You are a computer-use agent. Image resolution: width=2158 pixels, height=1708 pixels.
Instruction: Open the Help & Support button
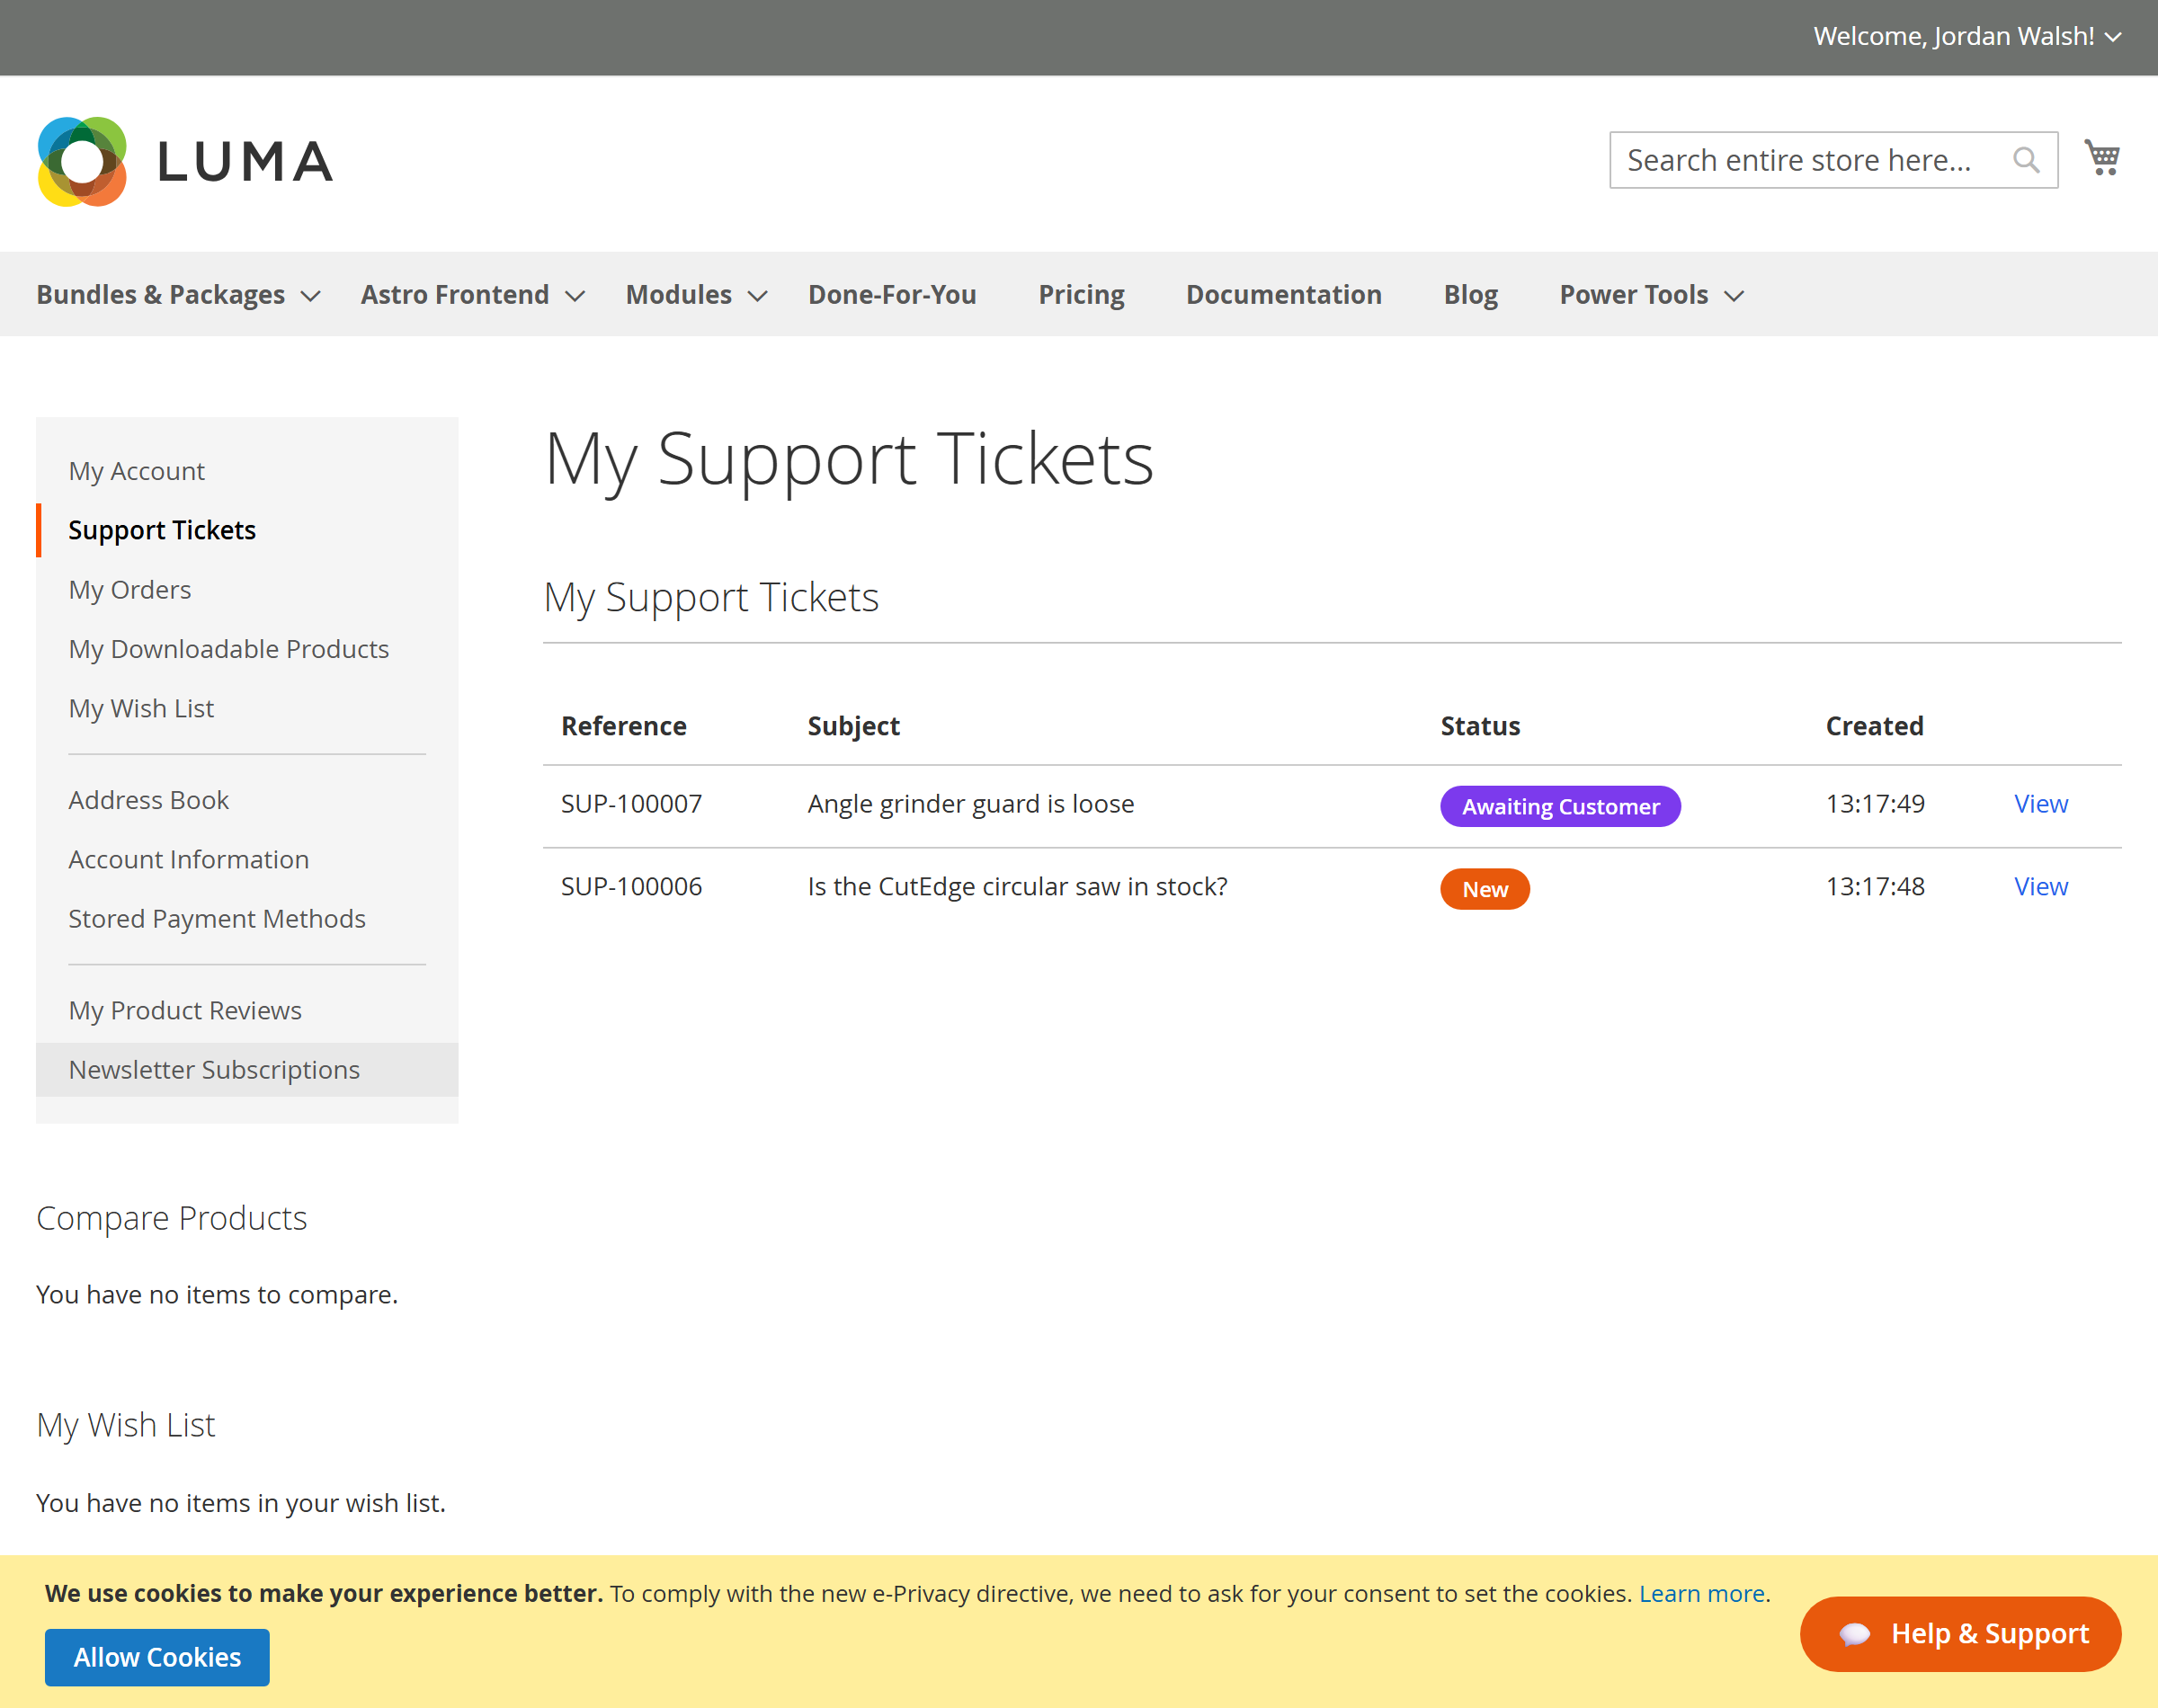coord(1960,1634)
